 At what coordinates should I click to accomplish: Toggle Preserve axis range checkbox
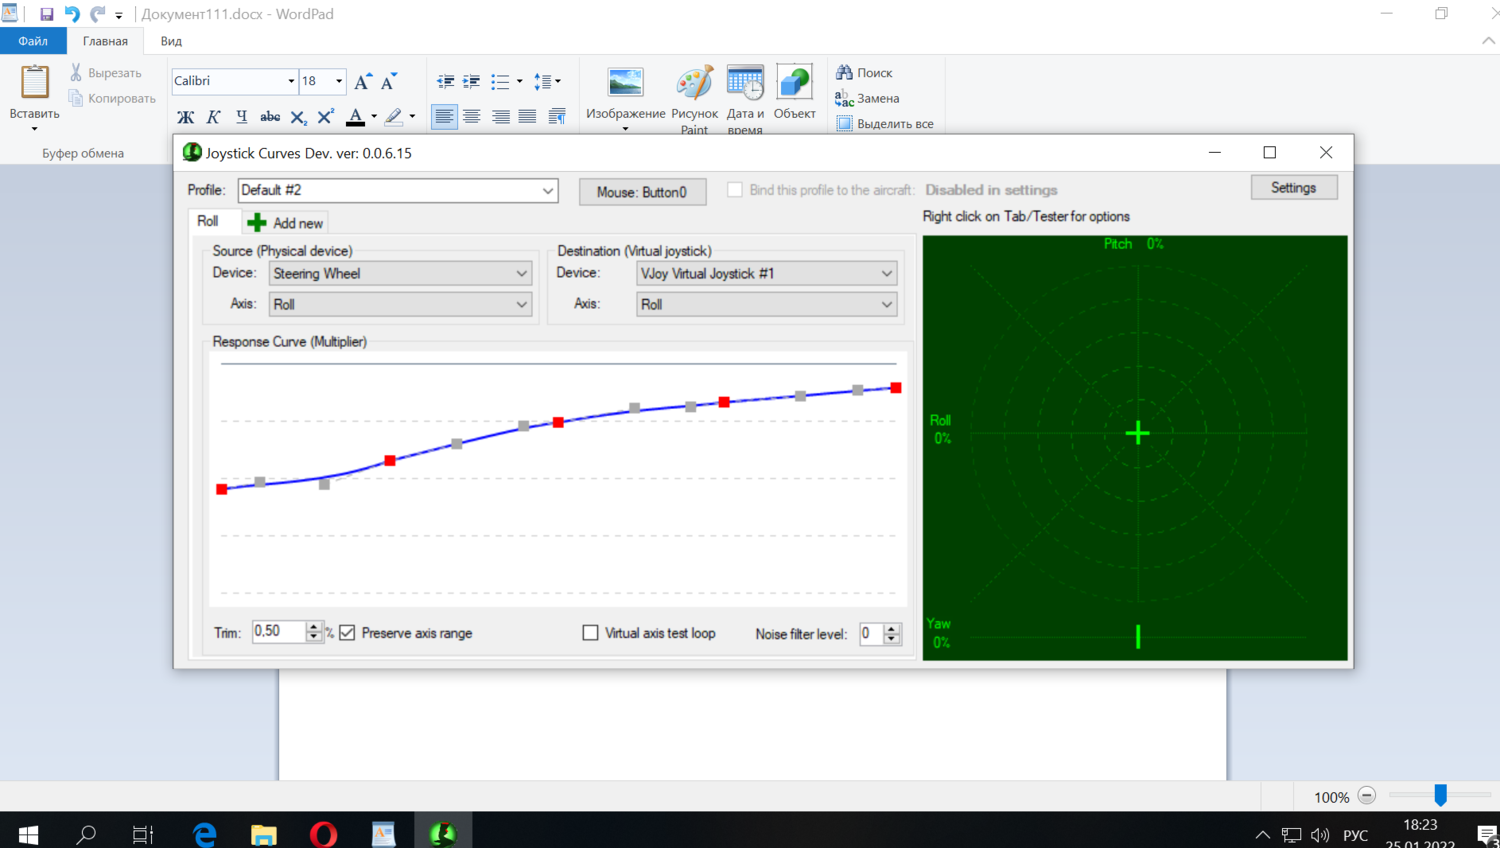[x=347, y=633]
